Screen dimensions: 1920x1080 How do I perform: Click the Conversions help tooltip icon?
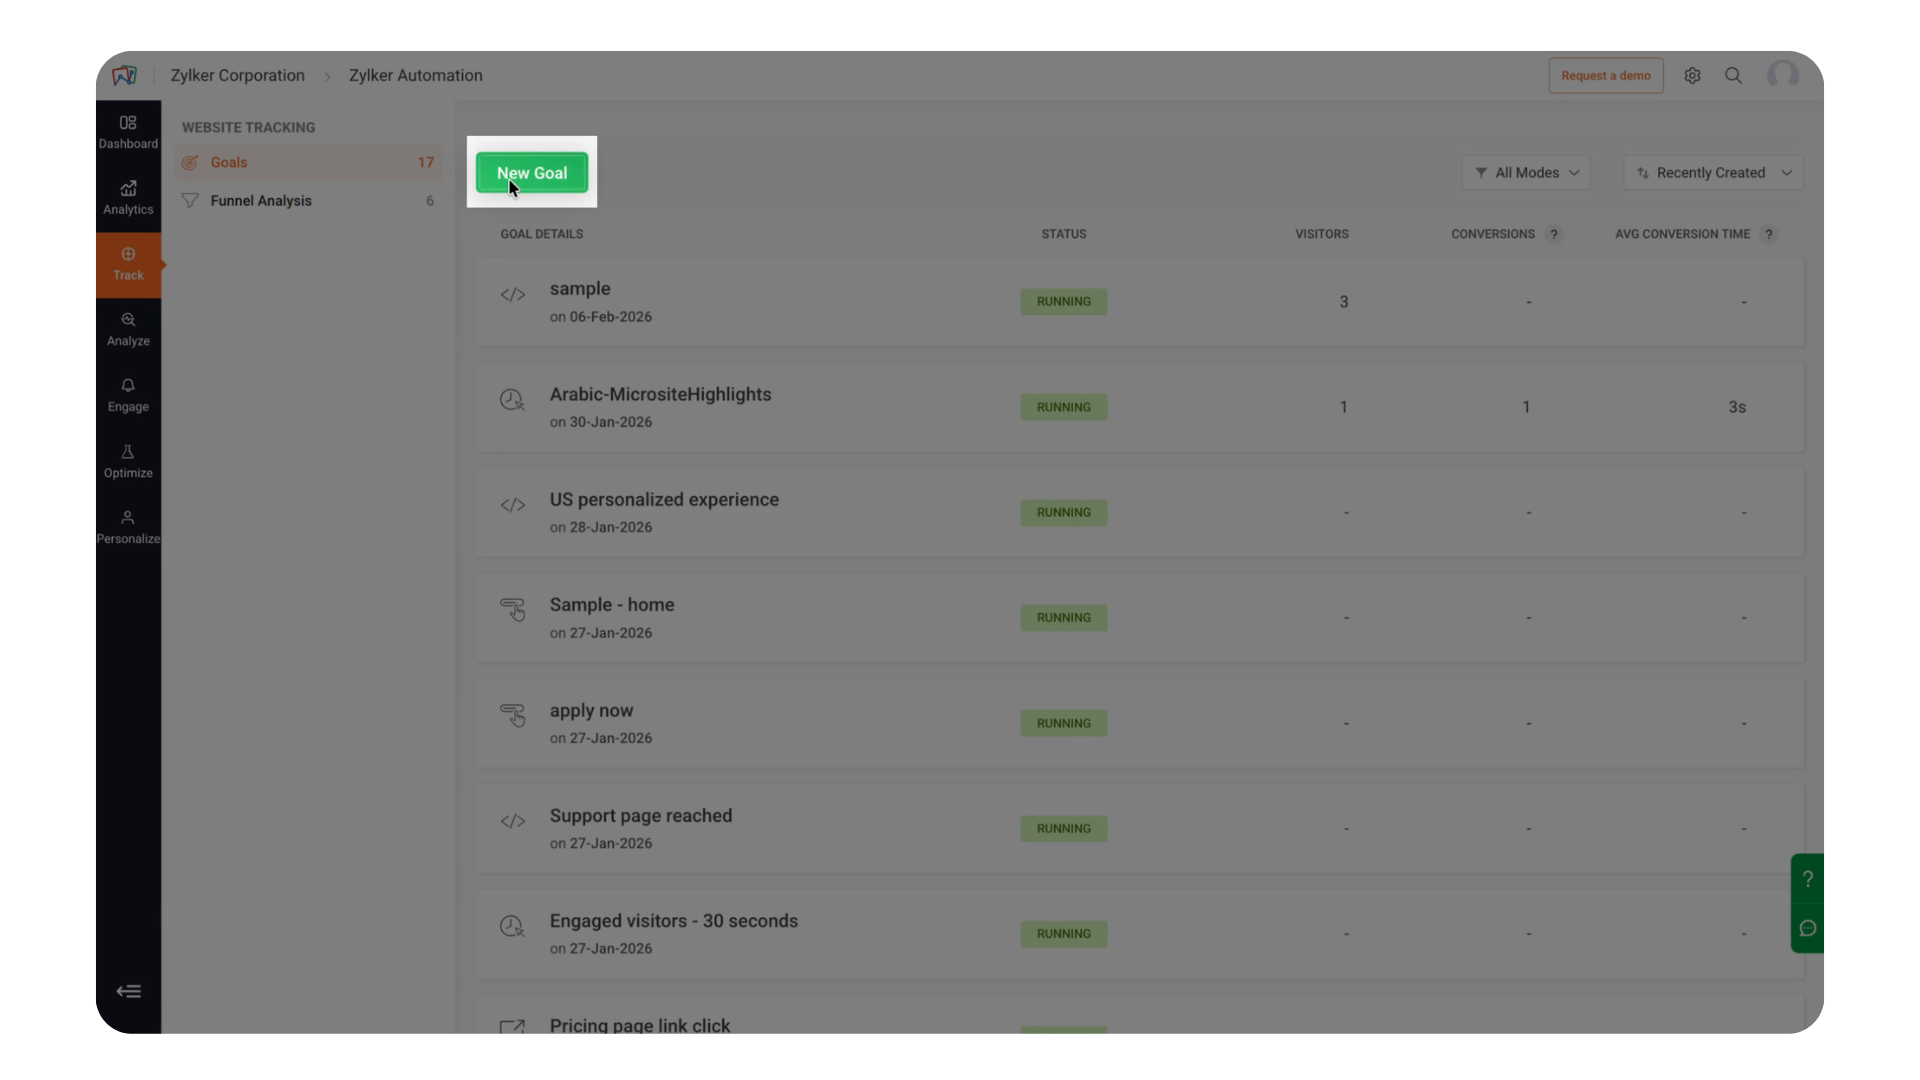tap(1553, 234)
